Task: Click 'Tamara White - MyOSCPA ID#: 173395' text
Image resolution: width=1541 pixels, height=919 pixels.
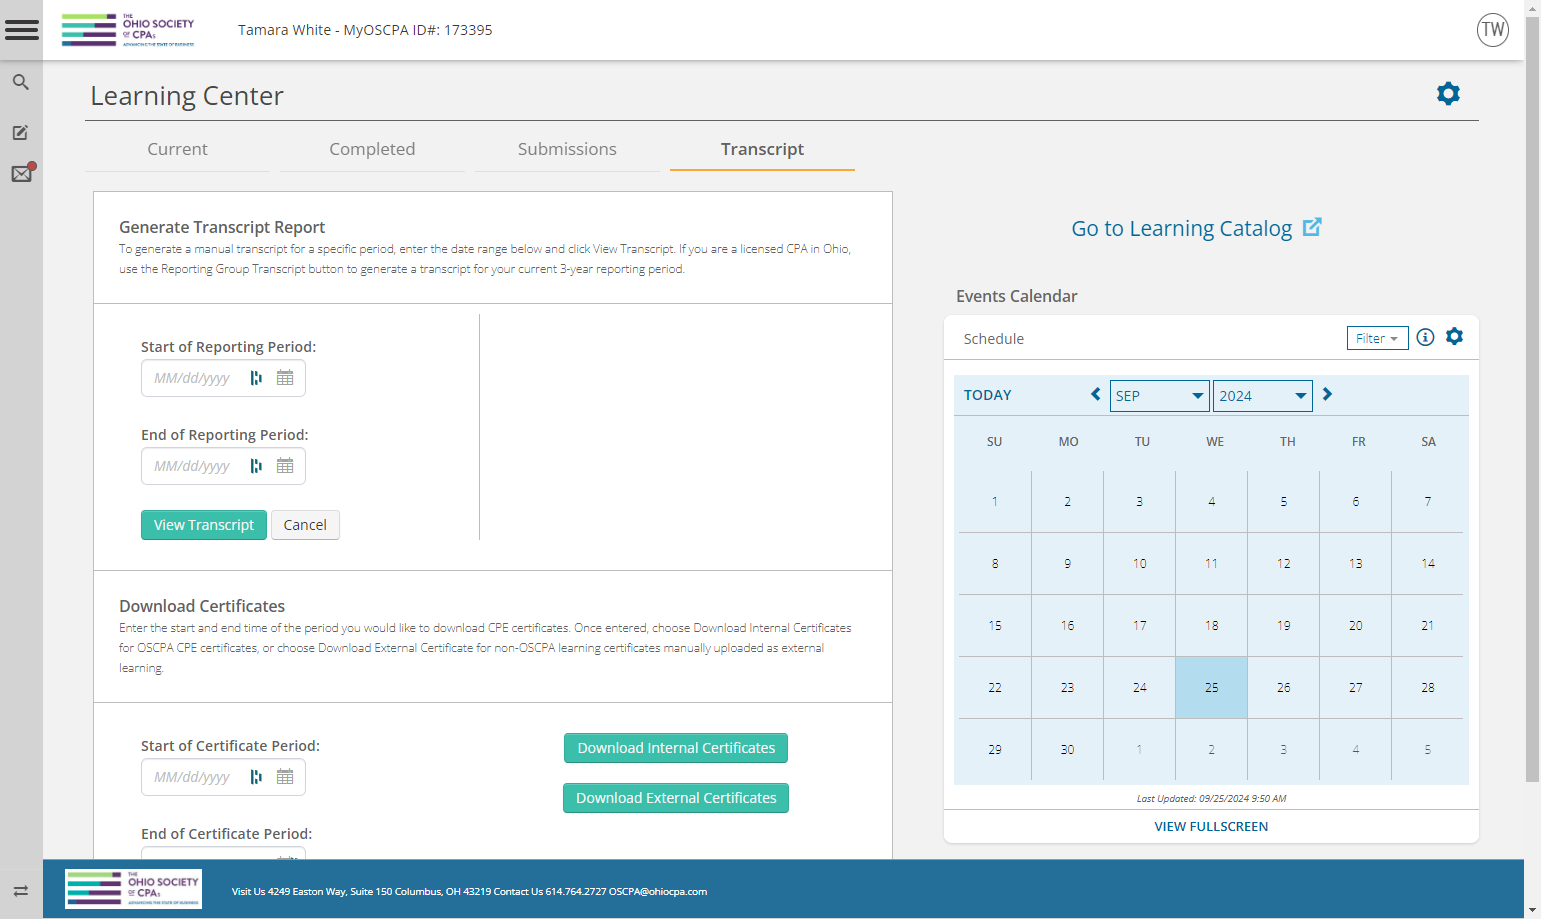Action: tap(365, 30)
